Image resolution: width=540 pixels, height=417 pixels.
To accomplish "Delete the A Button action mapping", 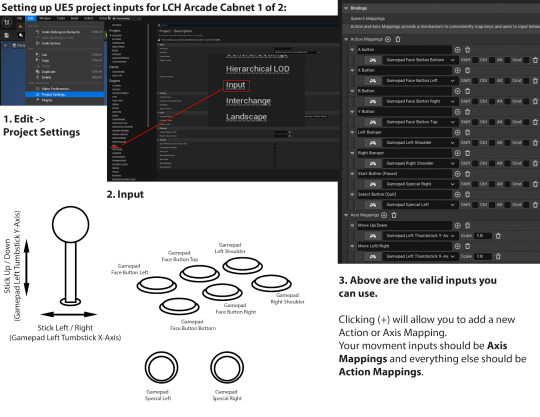I will coord(468,50).
